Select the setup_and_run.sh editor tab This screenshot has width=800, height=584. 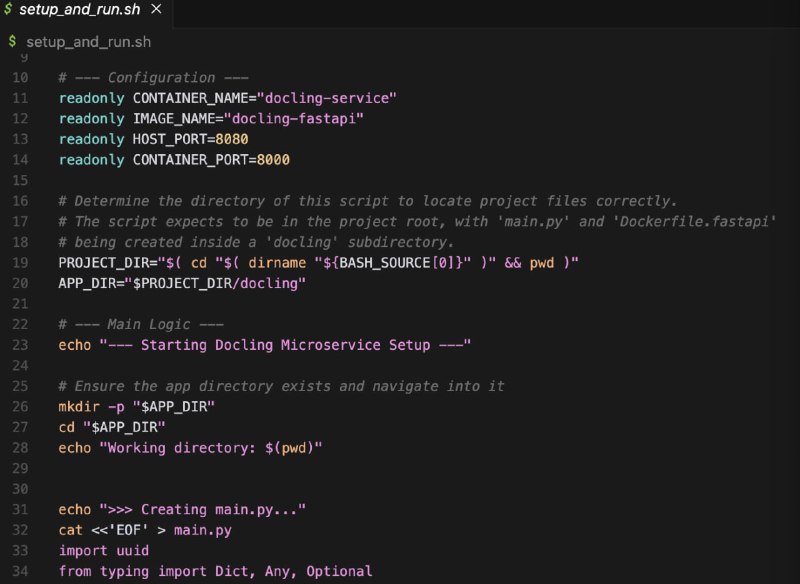pos(86,10)
